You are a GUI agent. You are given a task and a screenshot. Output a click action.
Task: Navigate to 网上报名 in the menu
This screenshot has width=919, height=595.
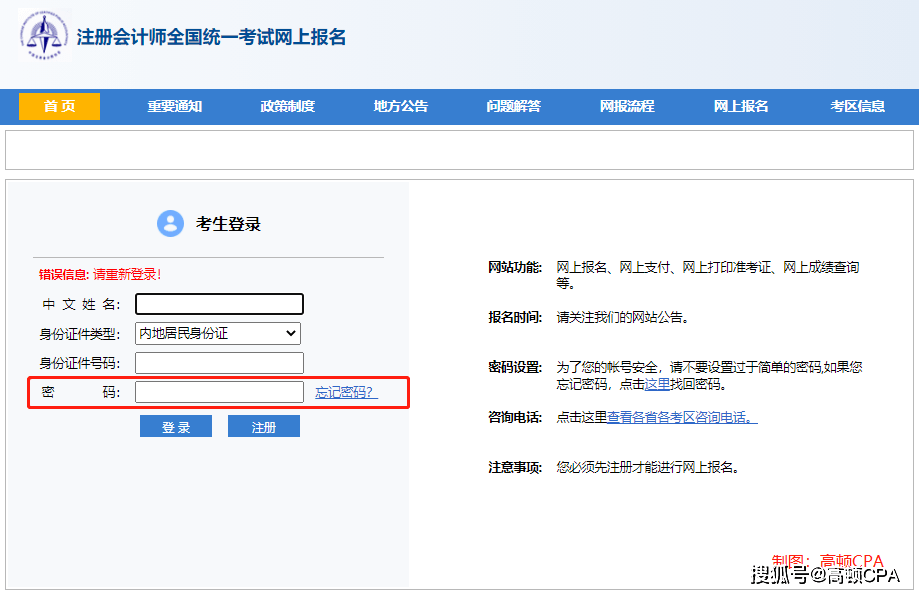pyautogui.click(x=741, y=106)
